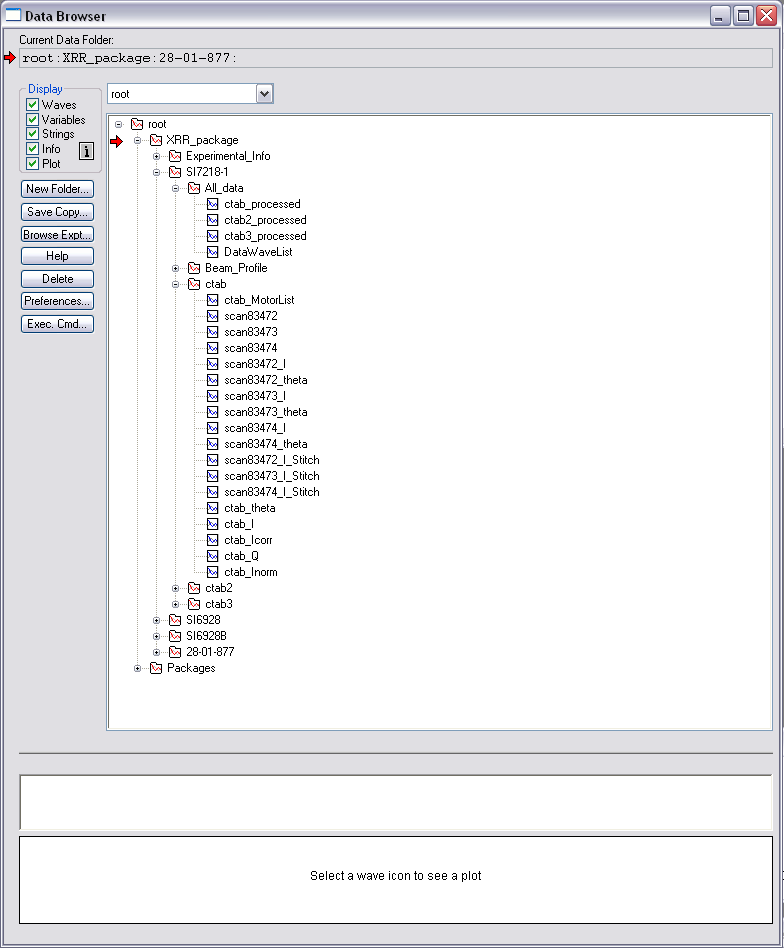Disable the Info checkbox

(x=33, y=149)
